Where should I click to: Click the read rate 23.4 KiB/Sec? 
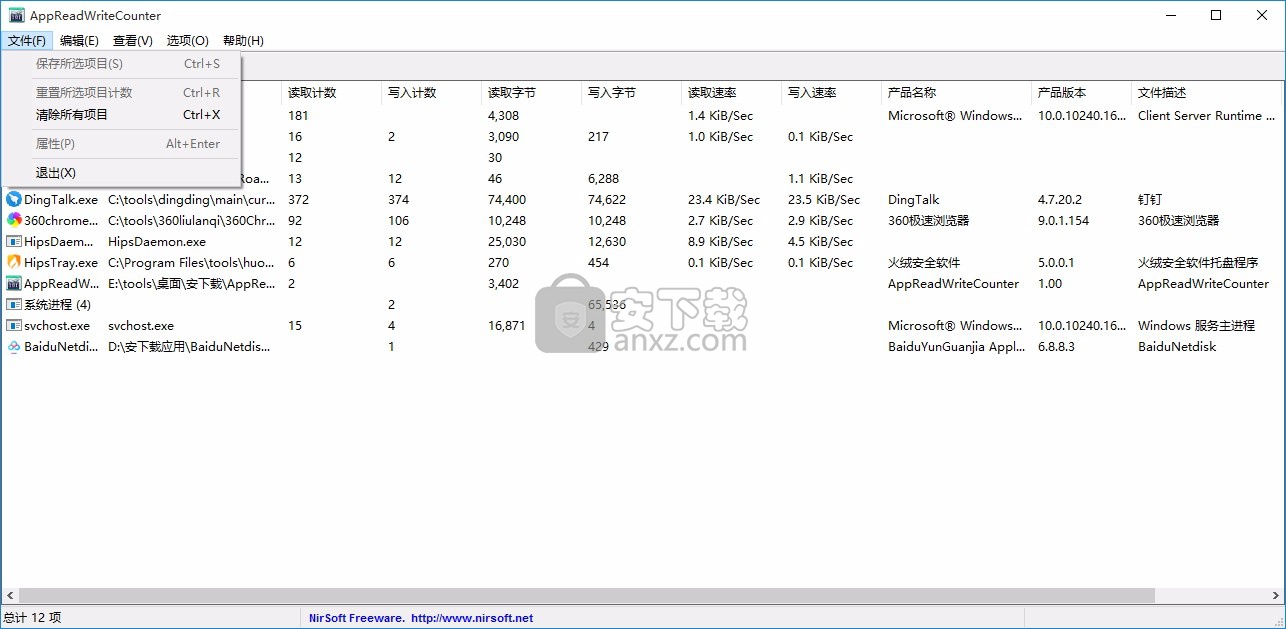tap(724, 200)
